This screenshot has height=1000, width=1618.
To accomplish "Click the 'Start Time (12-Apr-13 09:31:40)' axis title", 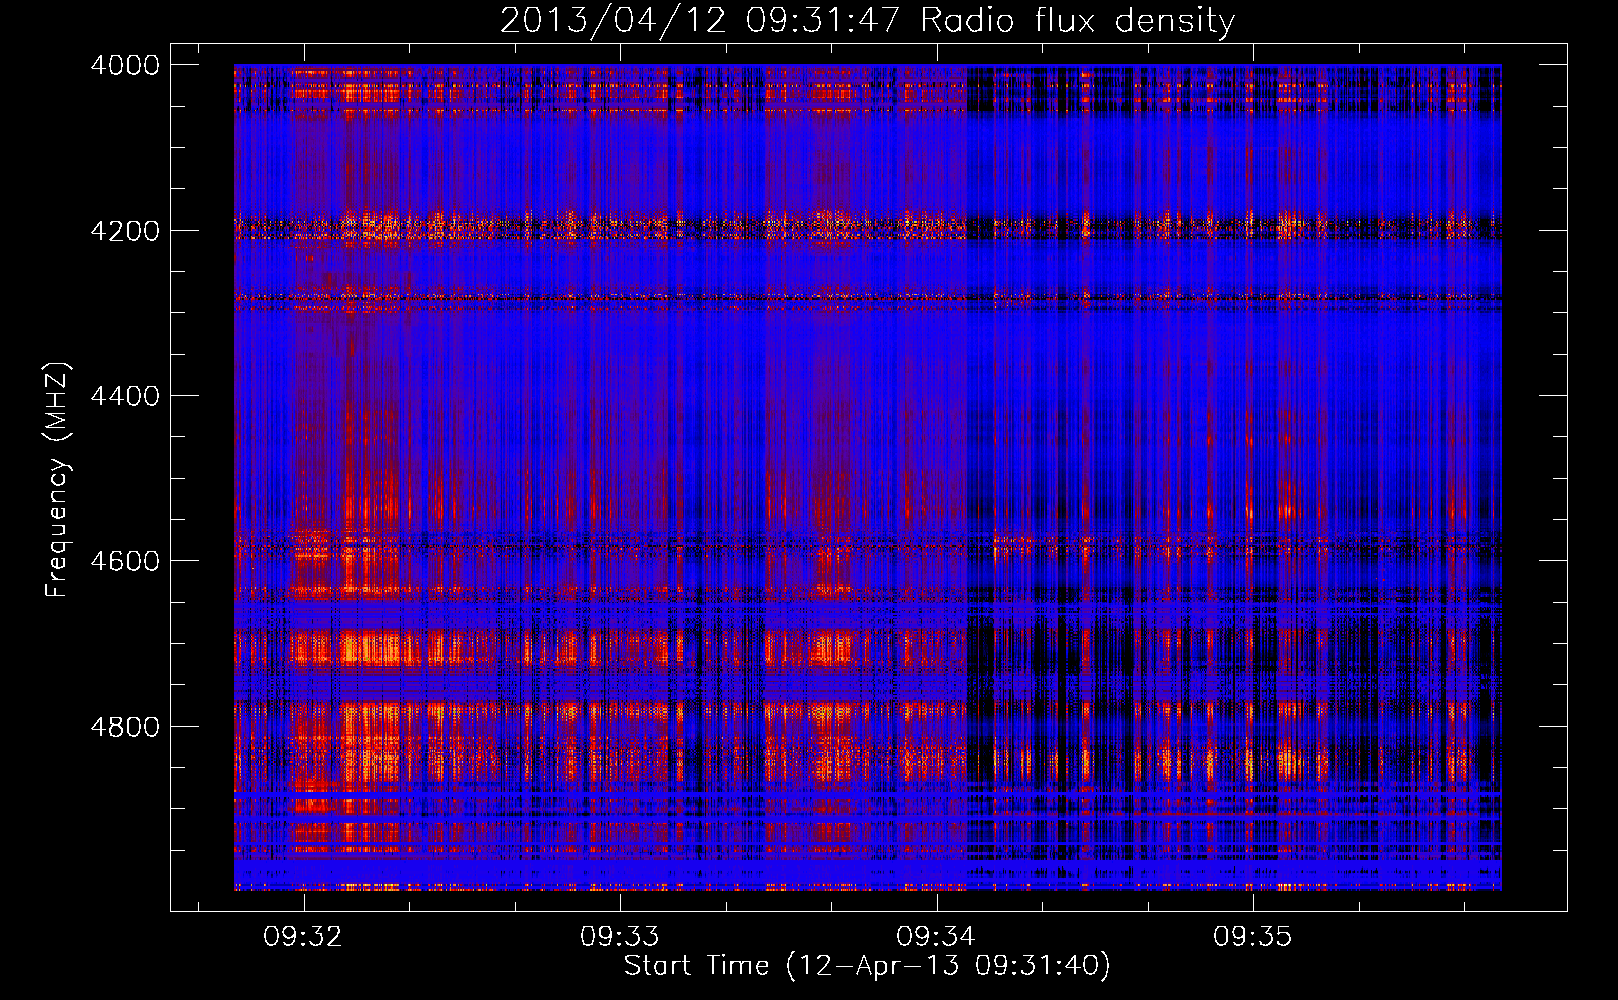I will coord(867,966).
